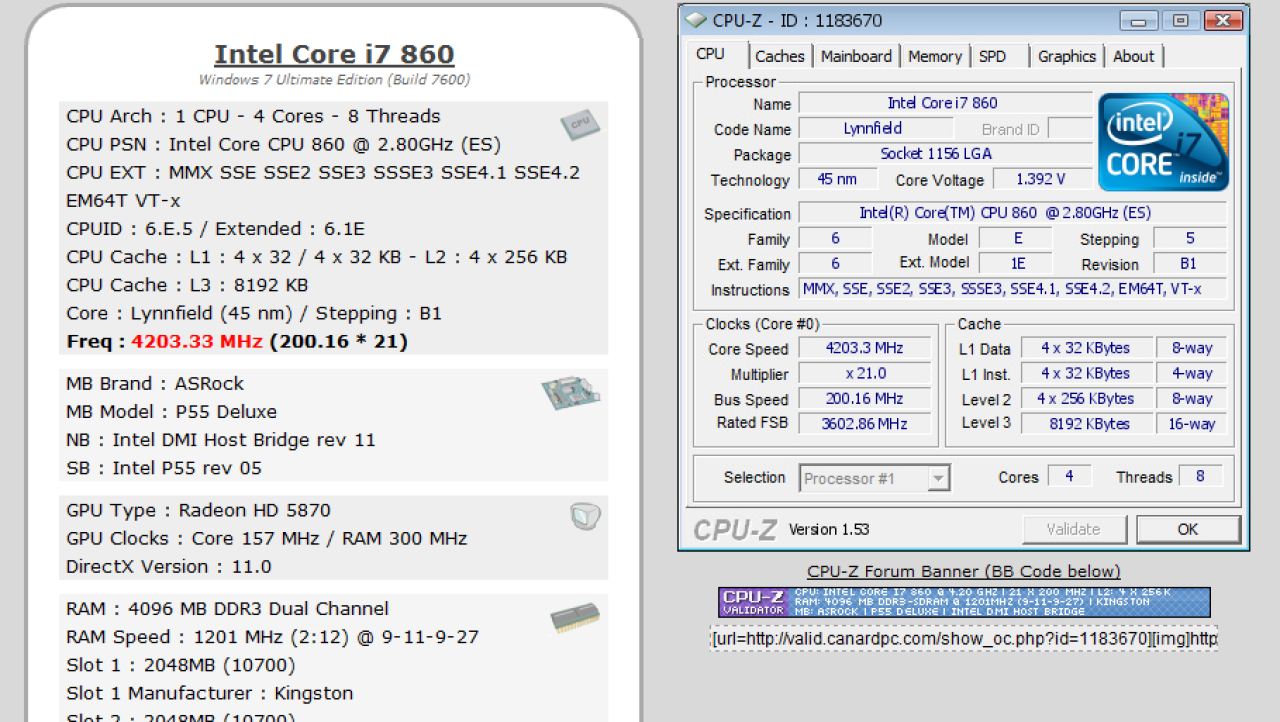This screenshot has height=722, width=1280.
Task: Click the CPU-Z Forum Banner heading text
Action: click(964, 572)
